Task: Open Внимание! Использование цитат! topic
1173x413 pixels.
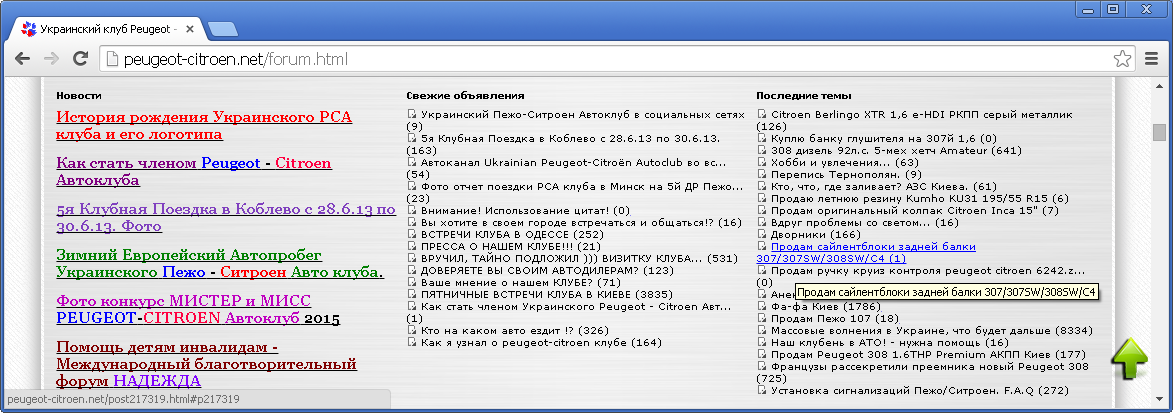Action: point(526,210)
